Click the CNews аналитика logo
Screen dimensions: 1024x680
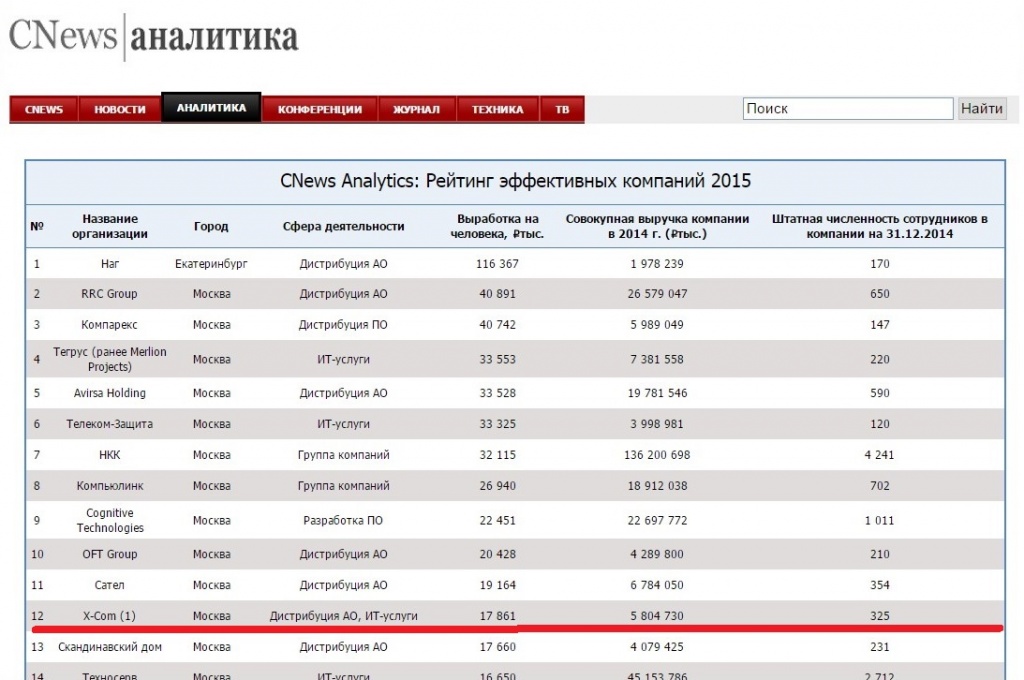[x=153, y=36]
